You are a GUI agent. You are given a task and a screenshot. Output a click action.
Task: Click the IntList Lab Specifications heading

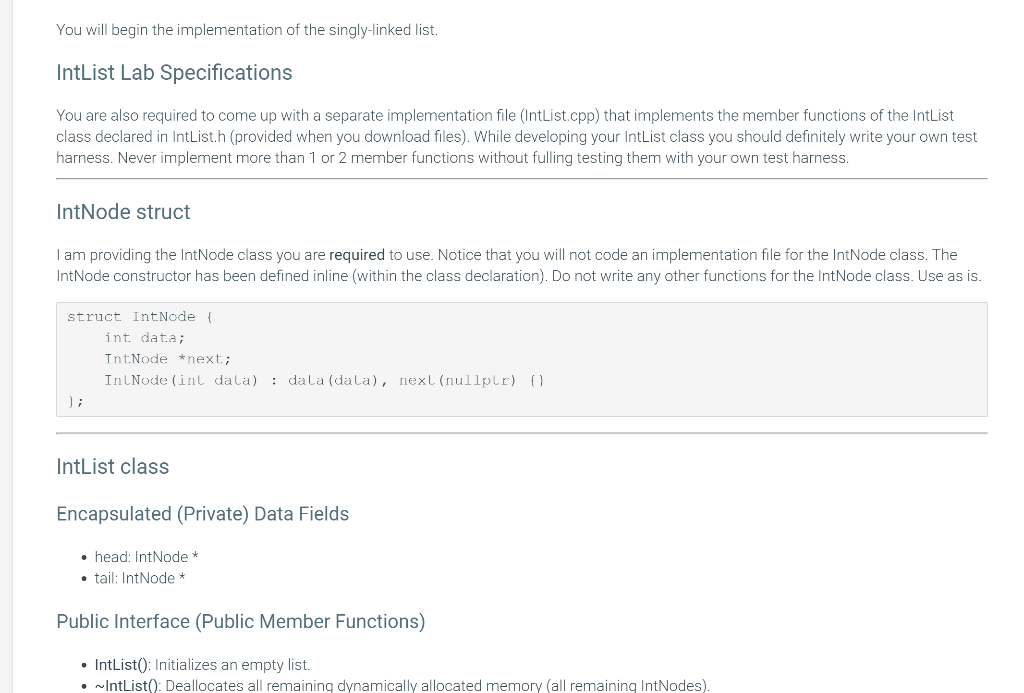(x=174, y=73)
